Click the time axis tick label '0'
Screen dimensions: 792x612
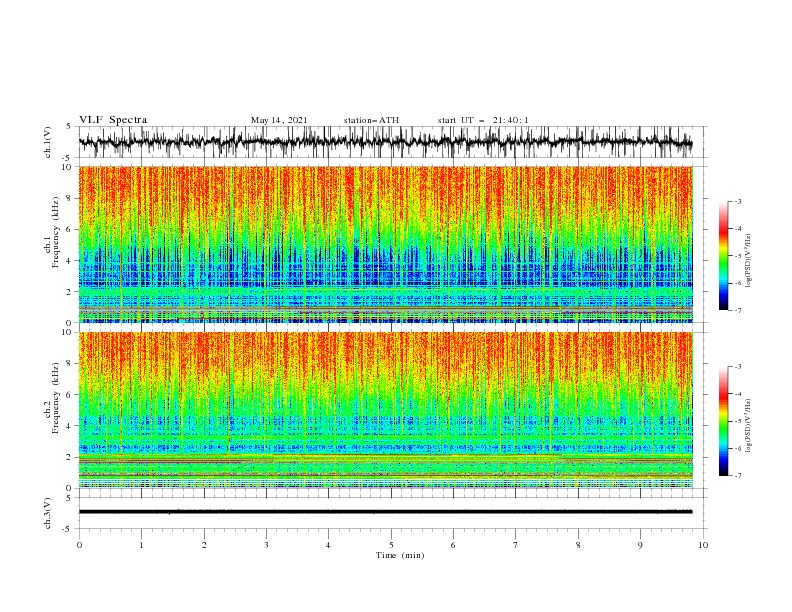(x=79, y=545)
